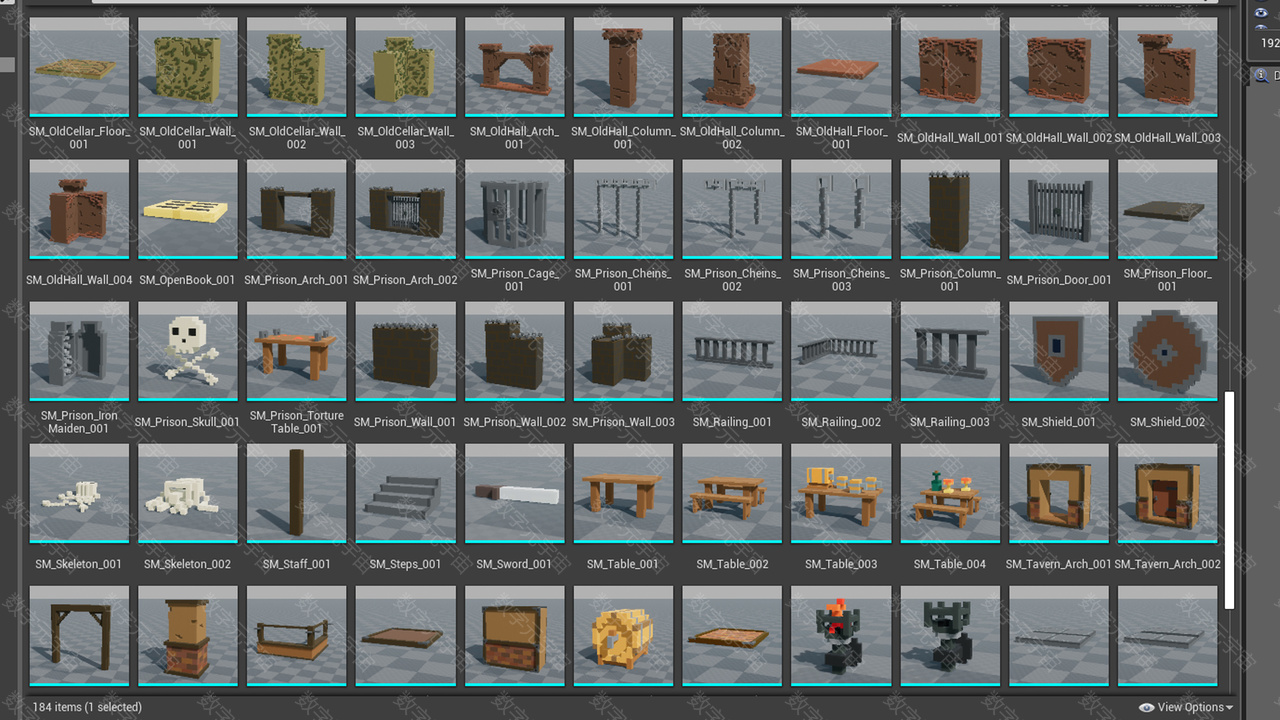
Task: Select the SM_Tavern_Arch_001 asset
Action: [x=1059, y=493]
